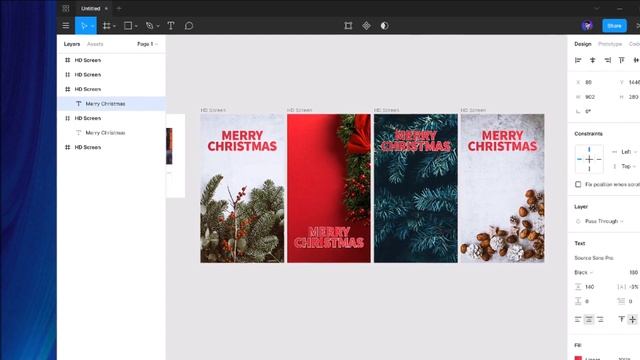Set text alignment to center
Screen dimensions: 640x360
coord(589,319)
